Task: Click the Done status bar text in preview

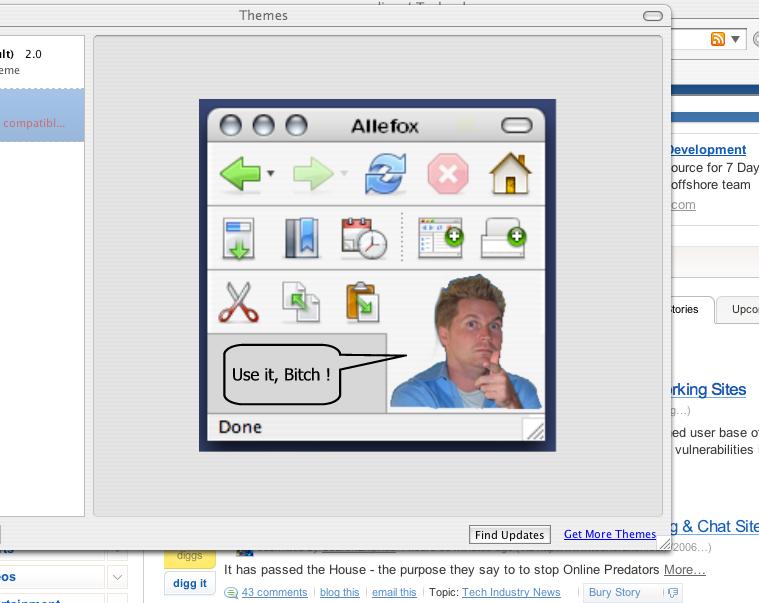Action: [x=240, y=427]
